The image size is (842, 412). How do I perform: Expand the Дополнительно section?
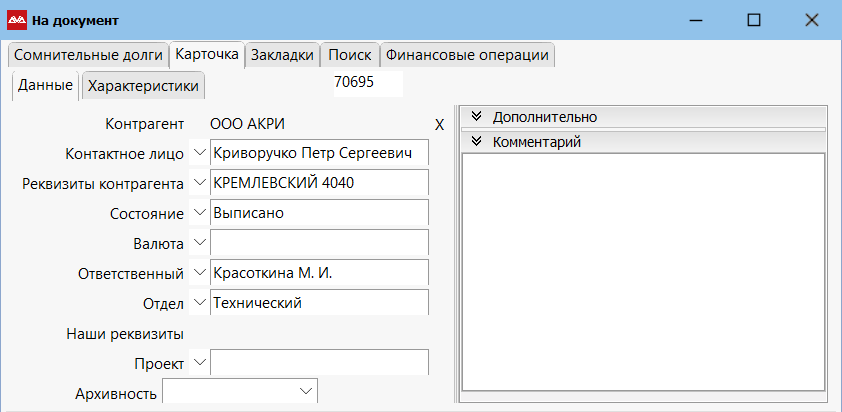pyautogui.click(x=477, y=117)
